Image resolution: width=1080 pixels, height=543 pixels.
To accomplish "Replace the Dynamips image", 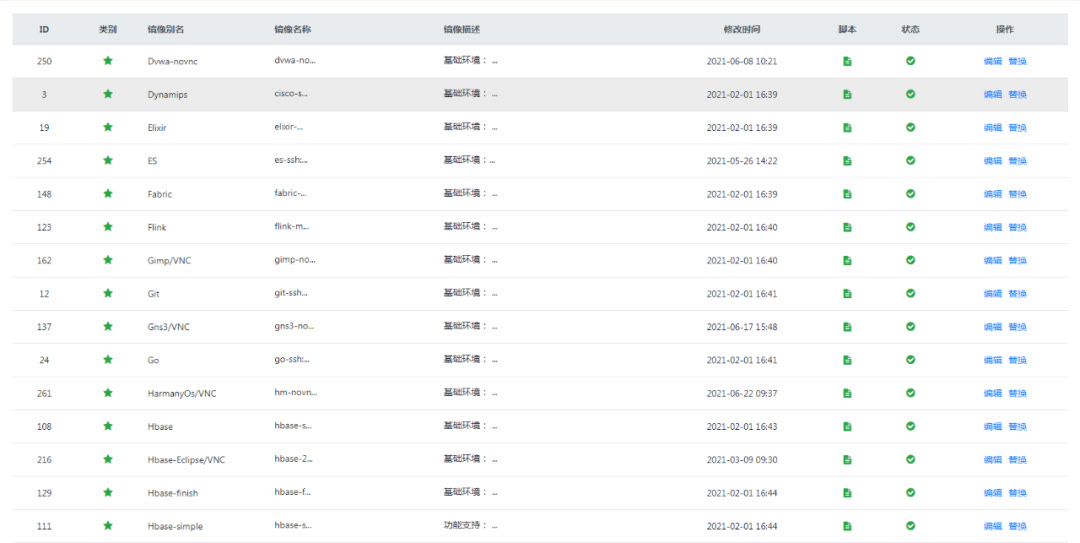I will pos(1017,94).
